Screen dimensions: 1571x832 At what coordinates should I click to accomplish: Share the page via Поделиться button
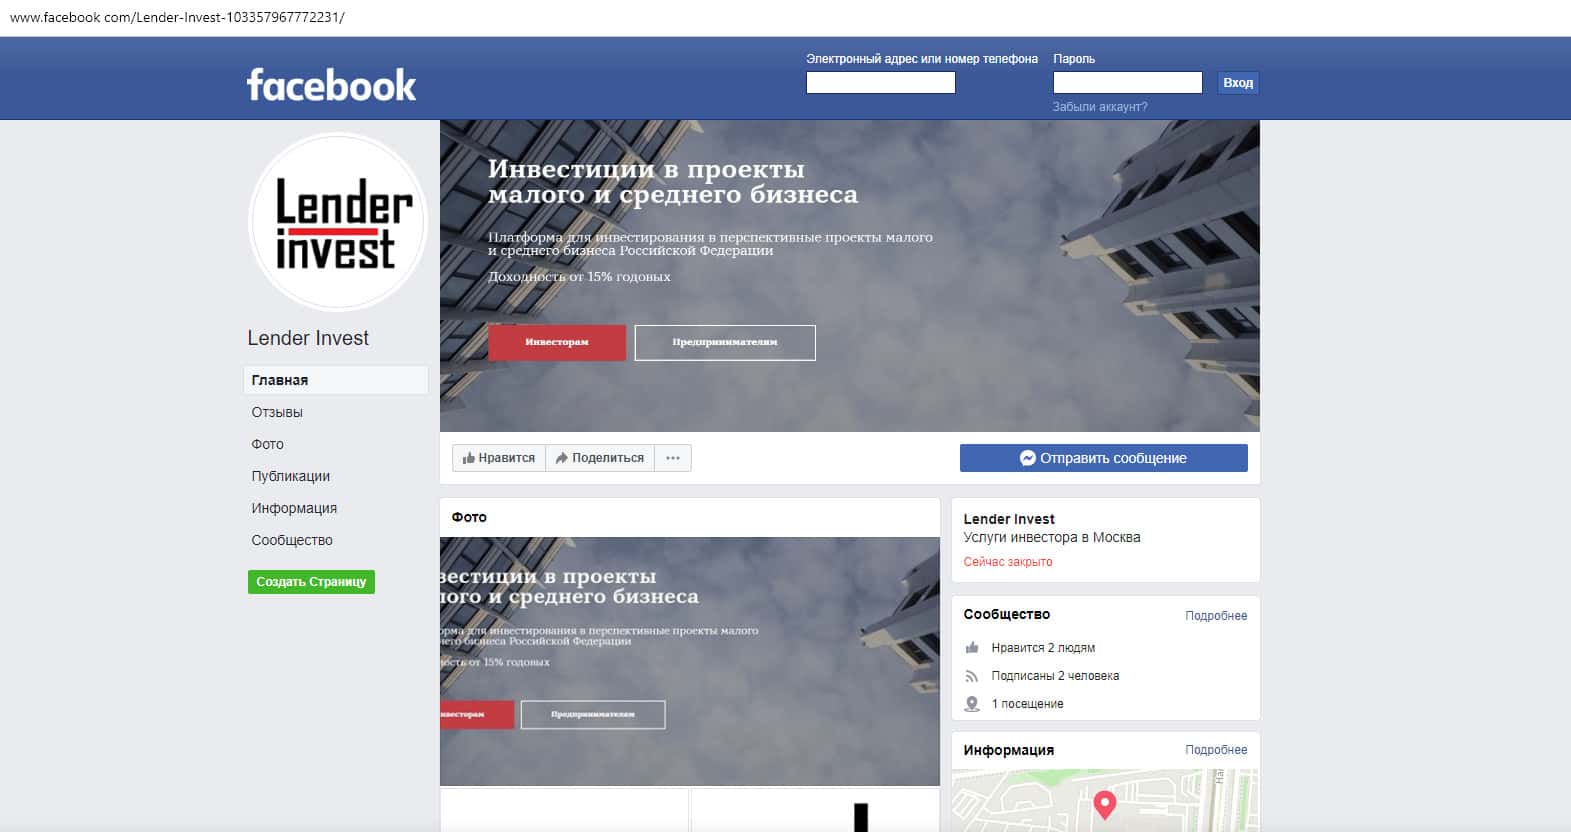600,458
